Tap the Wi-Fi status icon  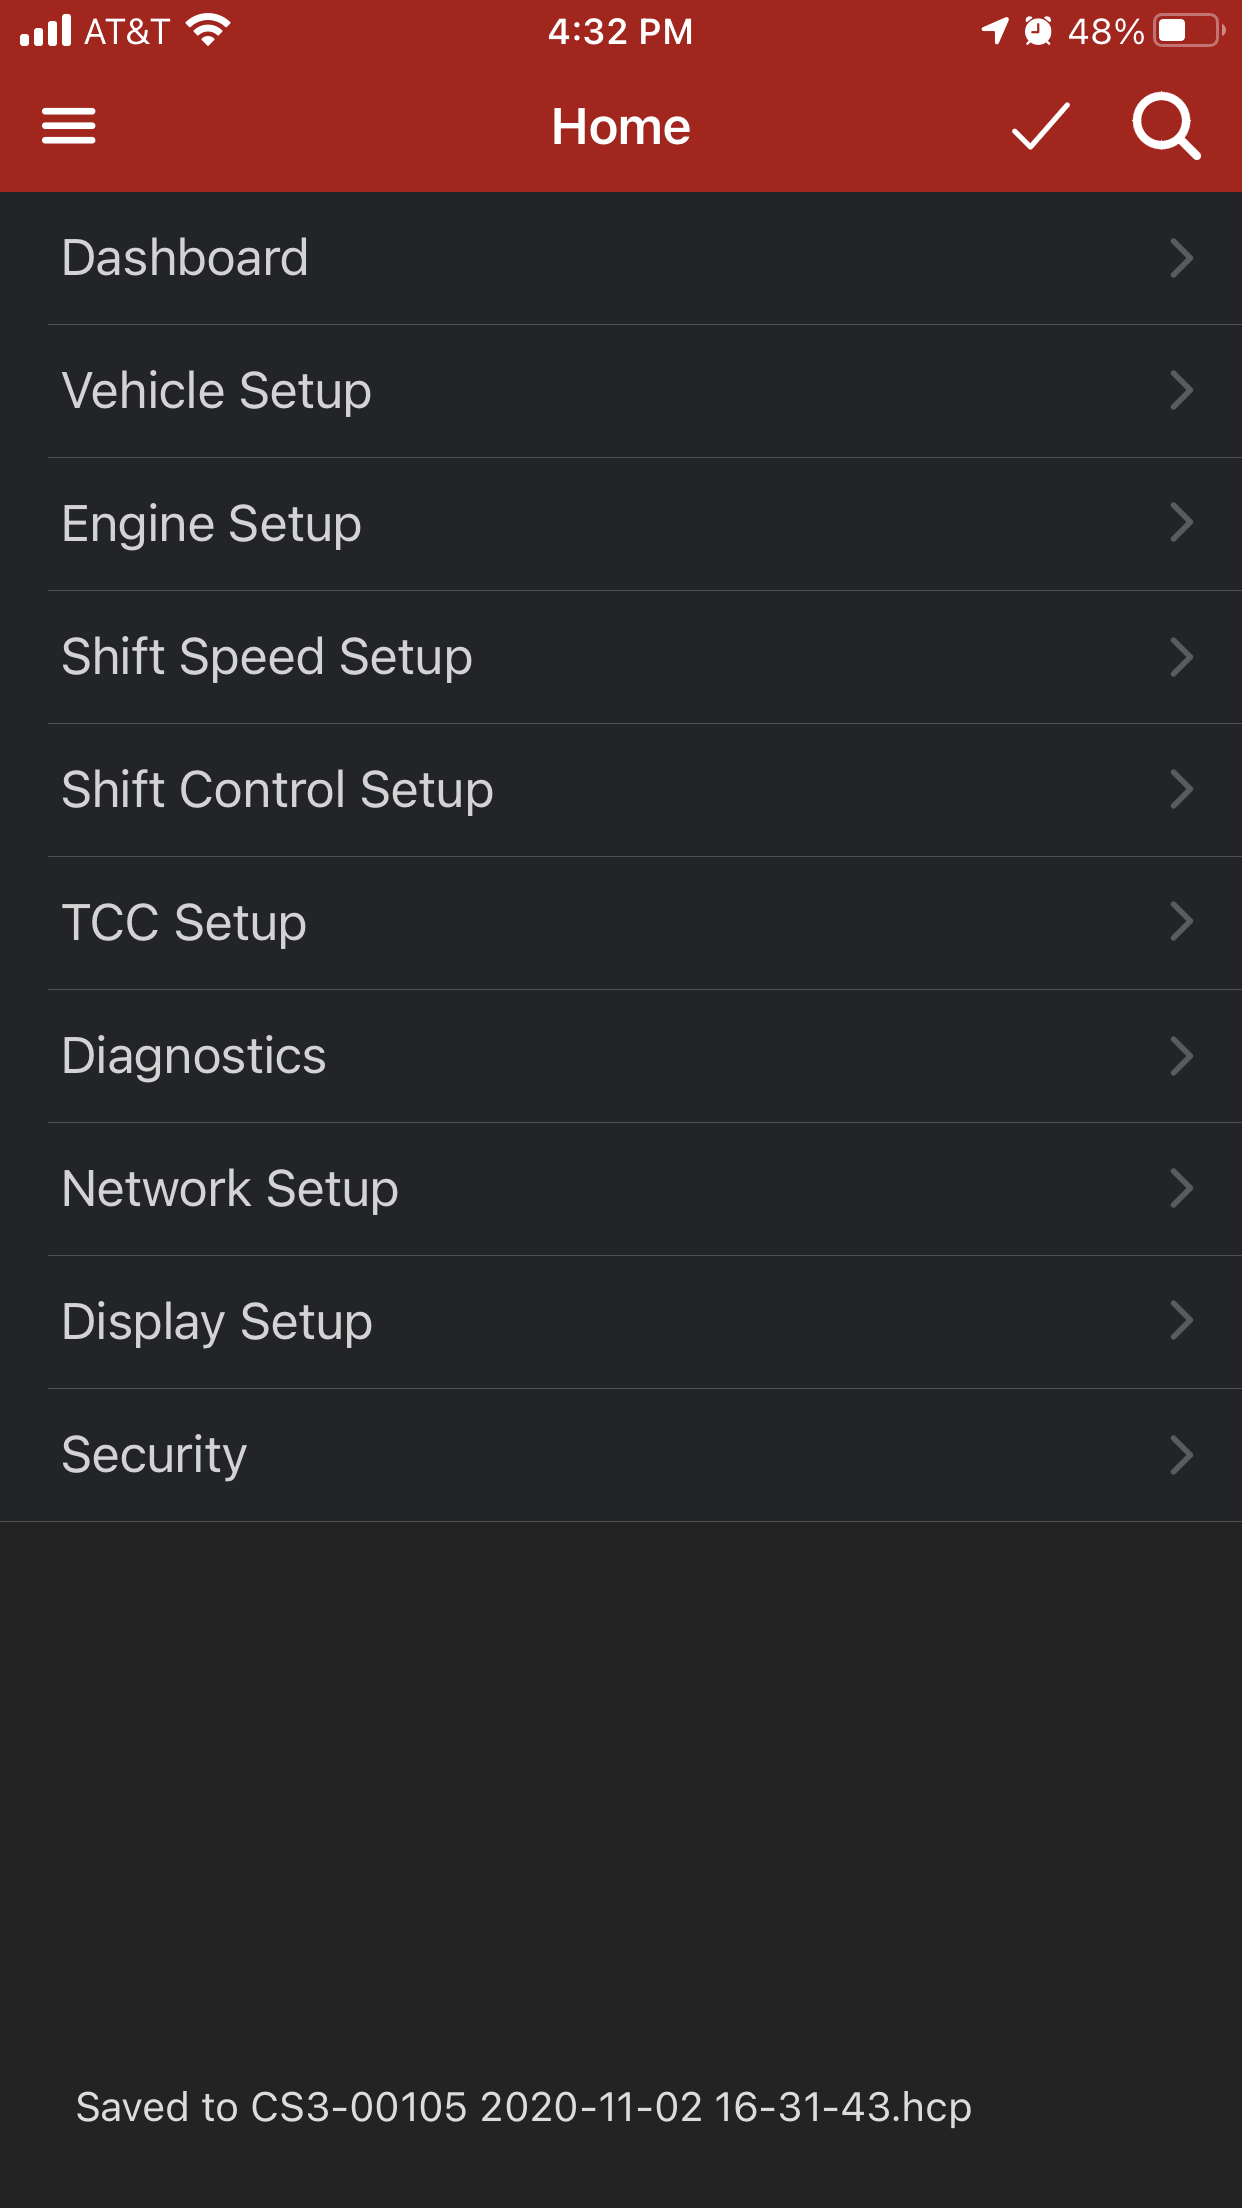[x=208, y=31]
